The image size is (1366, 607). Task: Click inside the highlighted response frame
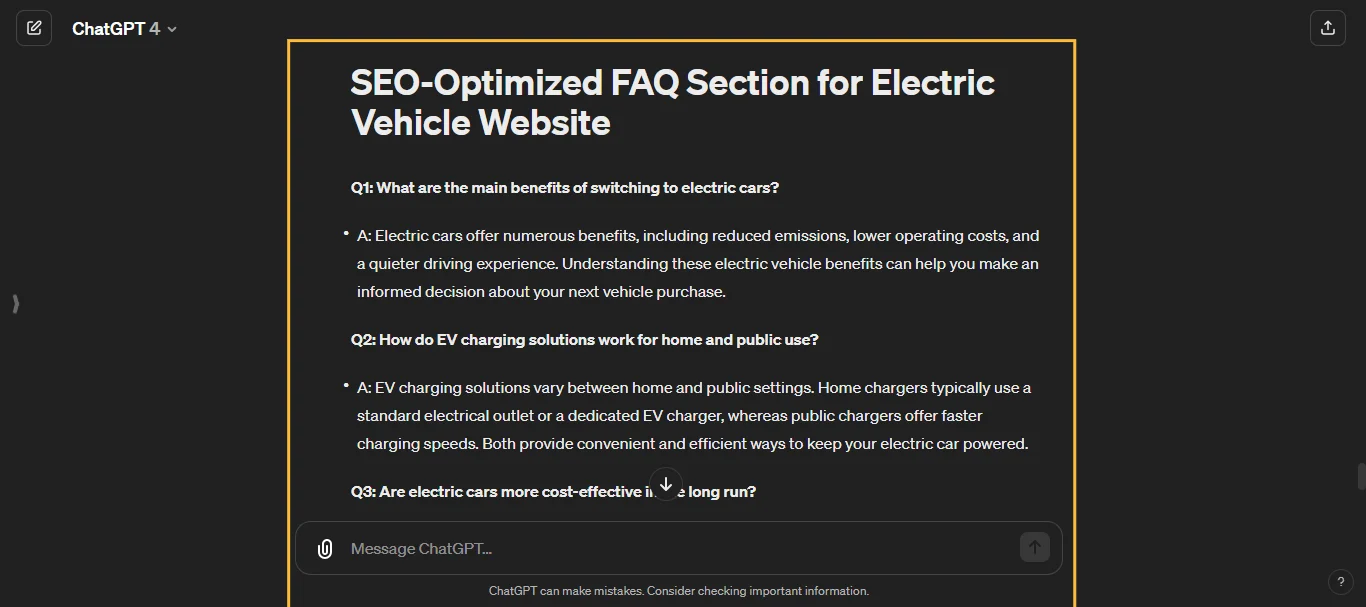tap(680, 300)
